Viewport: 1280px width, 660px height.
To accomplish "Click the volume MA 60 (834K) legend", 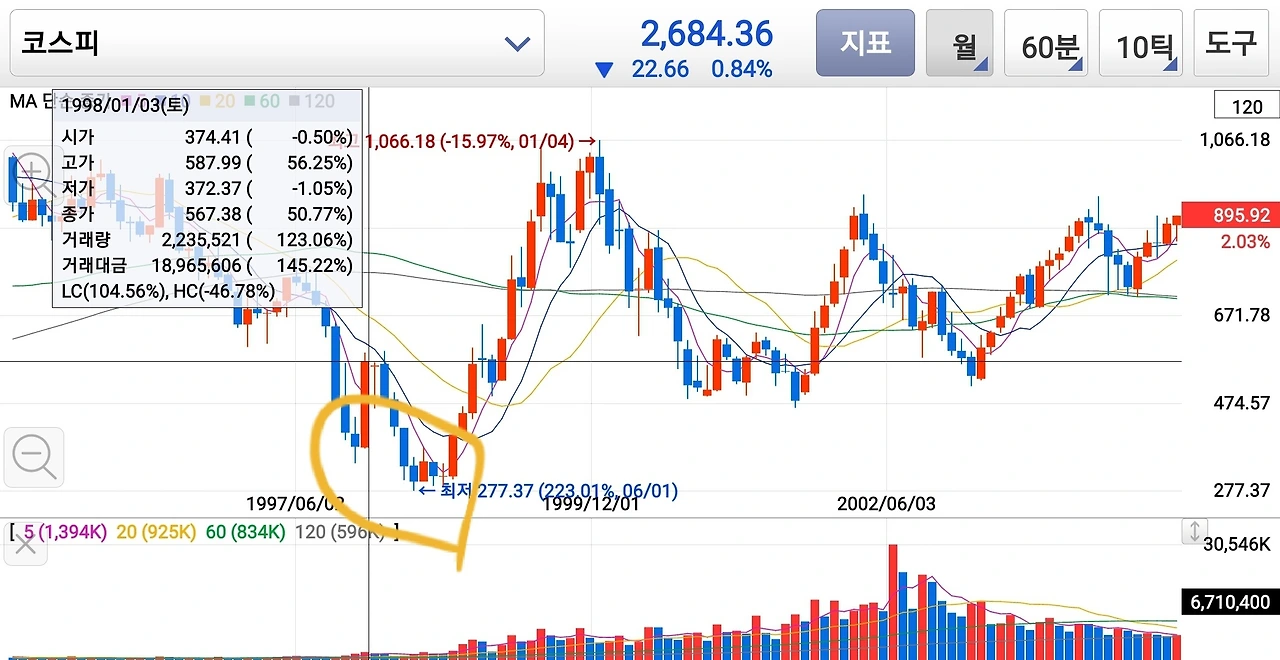I will click(246, 532).
